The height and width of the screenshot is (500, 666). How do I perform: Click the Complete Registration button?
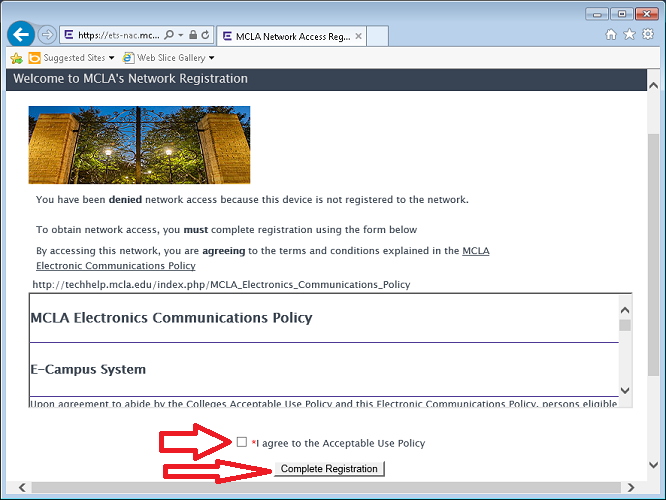pos(329,469)
